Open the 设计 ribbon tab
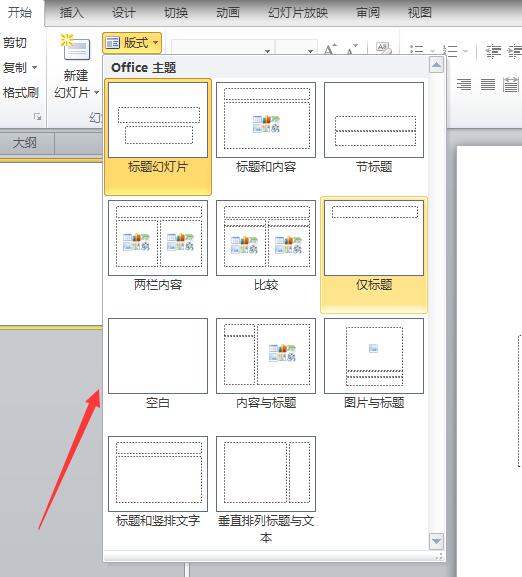Screen dimensions: 522x577 pos(124,13)
